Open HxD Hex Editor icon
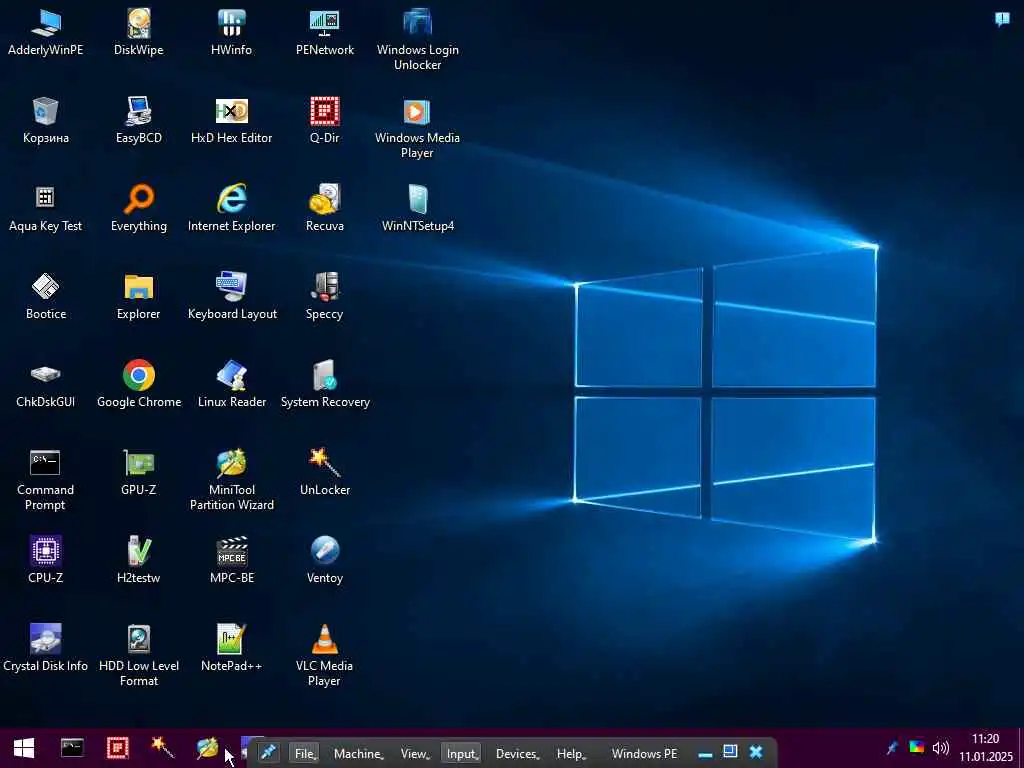Viewport: 1024px width, 768px height. coord(231,121)
